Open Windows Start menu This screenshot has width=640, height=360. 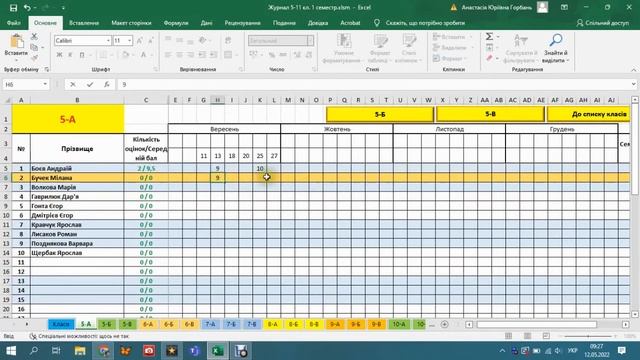(11, 351)
